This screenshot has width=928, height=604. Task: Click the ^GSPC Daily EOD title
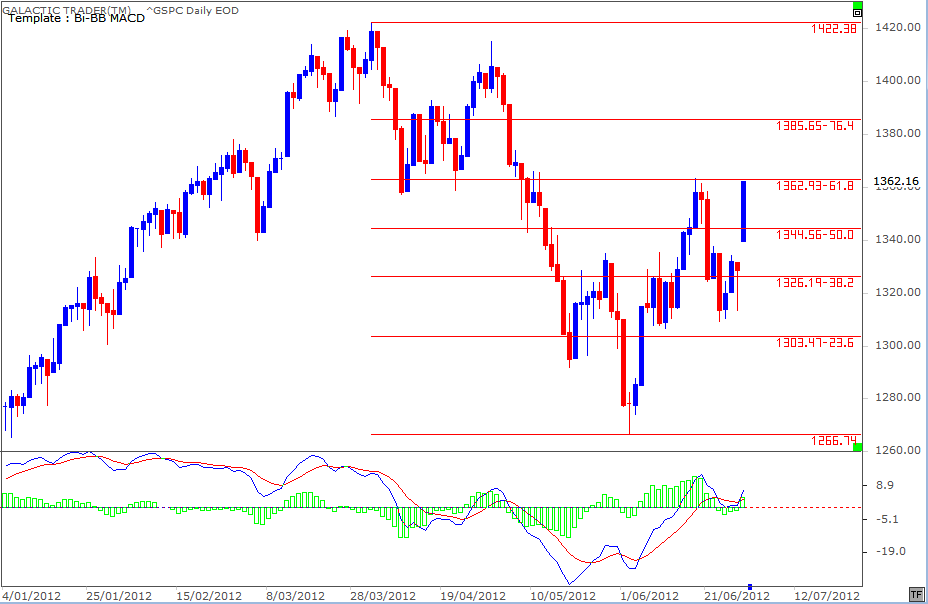[192, 10]
